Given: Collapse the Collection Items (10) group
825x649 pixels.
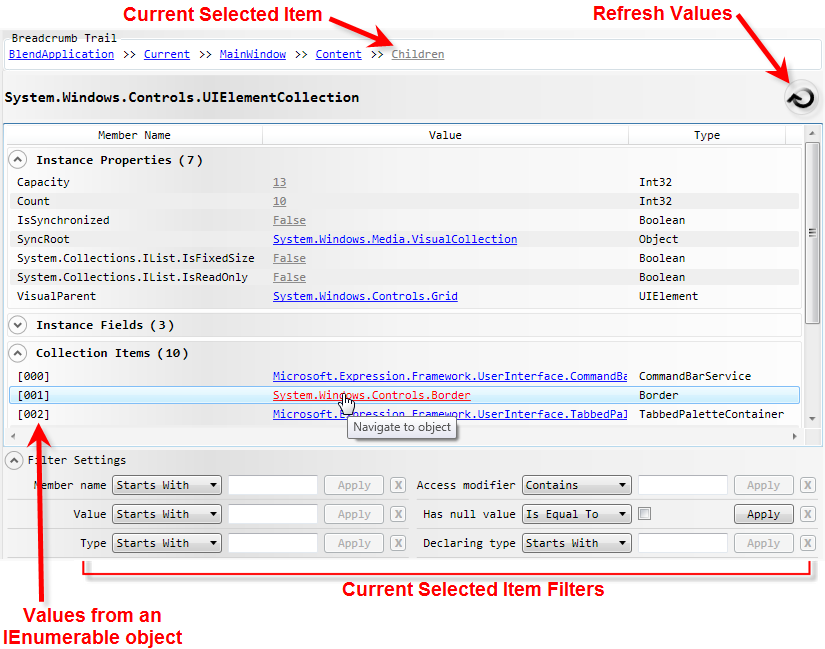Looking at the screenshot, I should click(17, 353).
